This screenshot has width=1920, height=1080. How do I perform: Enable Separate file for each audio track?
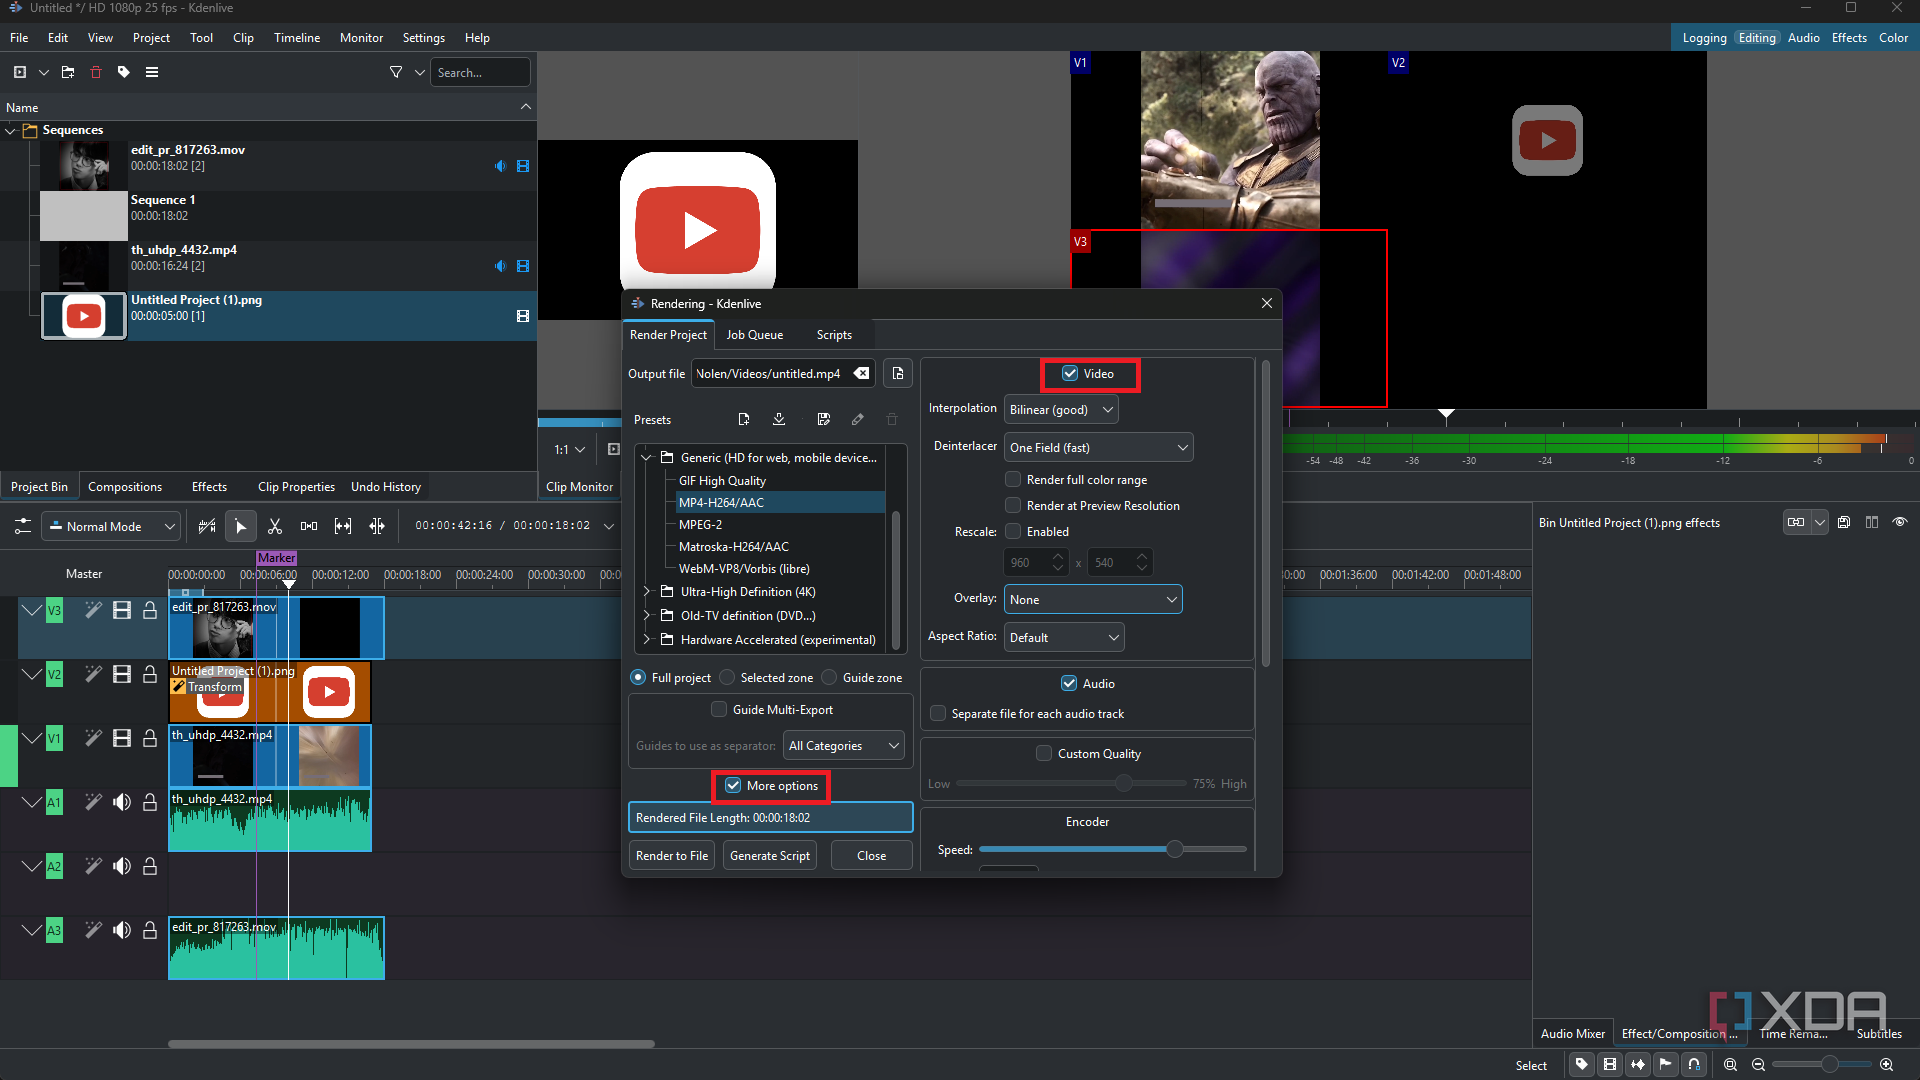[938, 713]
